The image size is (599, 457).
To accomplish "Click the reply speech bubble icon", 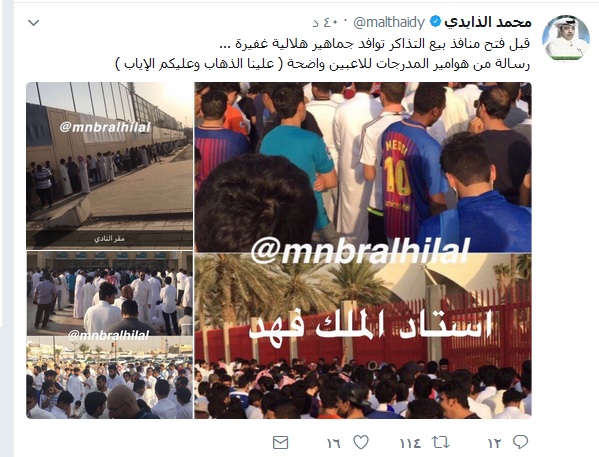I will tap(520, 442).
